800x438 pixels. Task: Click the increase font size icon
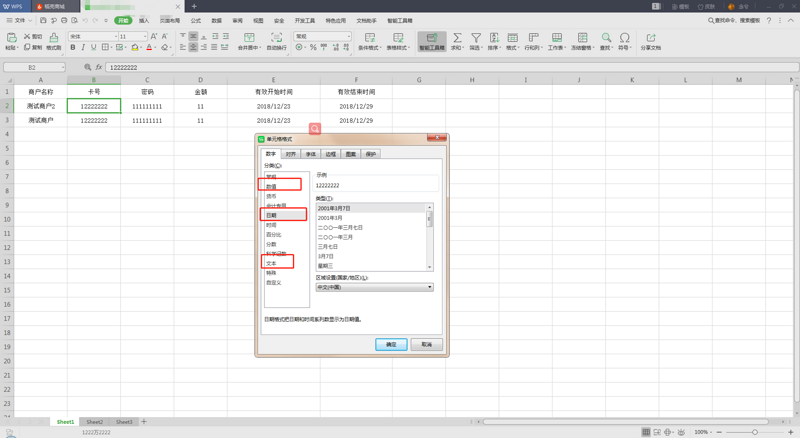154,36
